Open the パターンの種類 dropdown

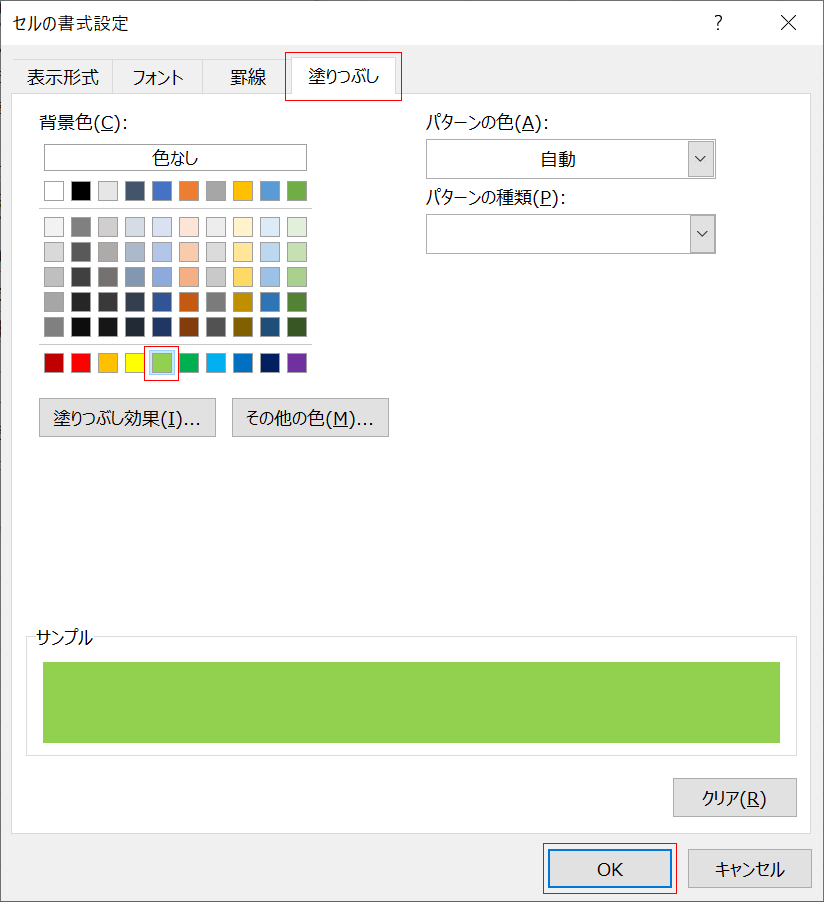pyautogui.click(x=703, y=233)
